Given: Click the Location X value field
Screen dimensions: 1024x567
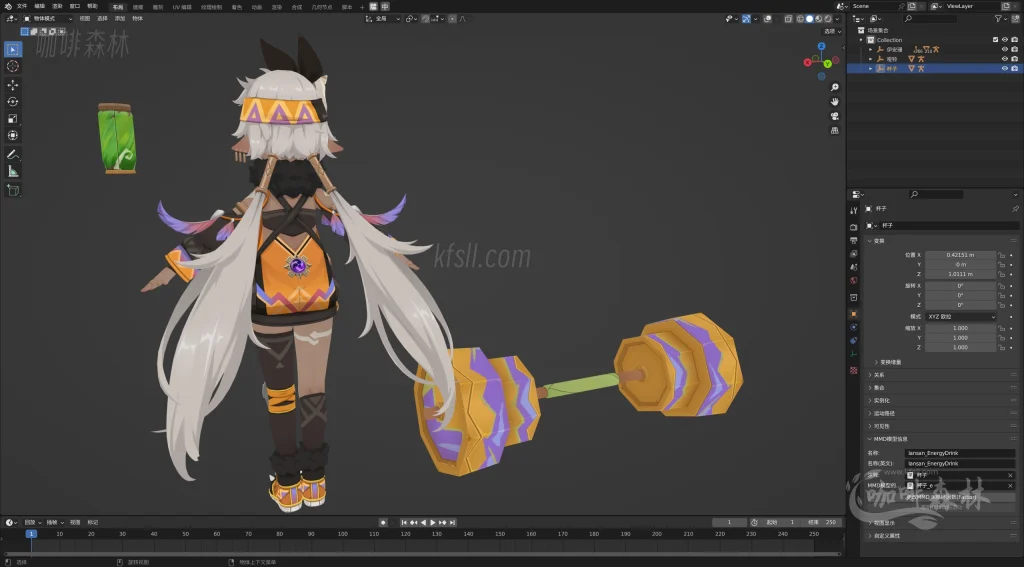Looking at the screenshot, I should click(961, 255).
